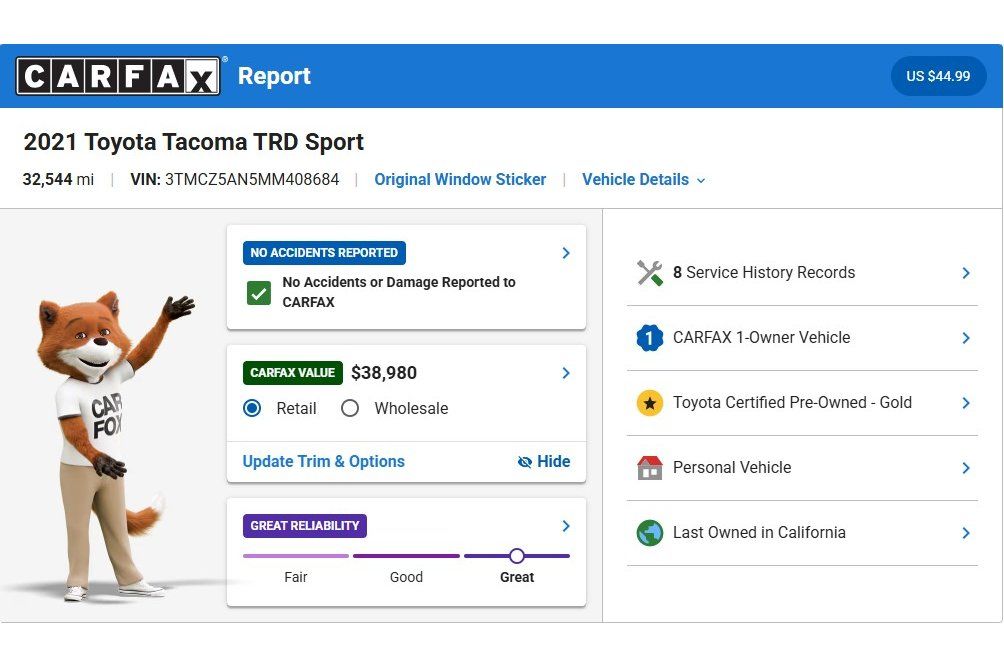The width and height of the screenshot is (1004, 669).
Task: Open 8 Service History Records row
Action: tap(802, 273)
